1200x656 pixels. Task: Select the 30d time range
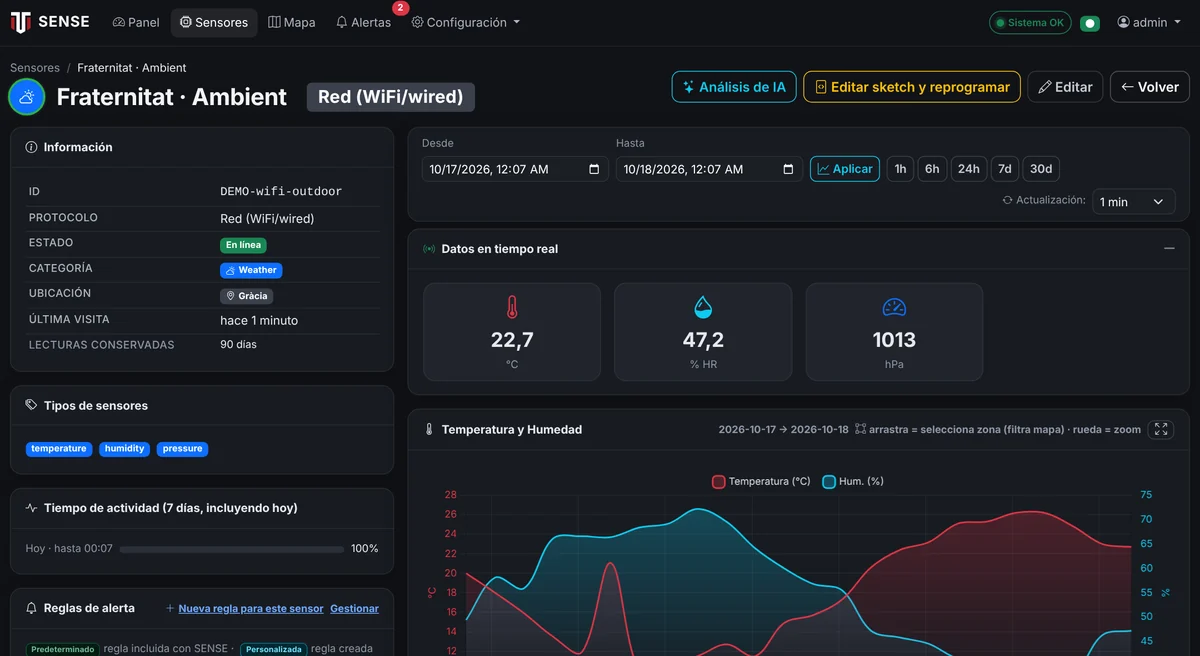[x=1041, y=169]
